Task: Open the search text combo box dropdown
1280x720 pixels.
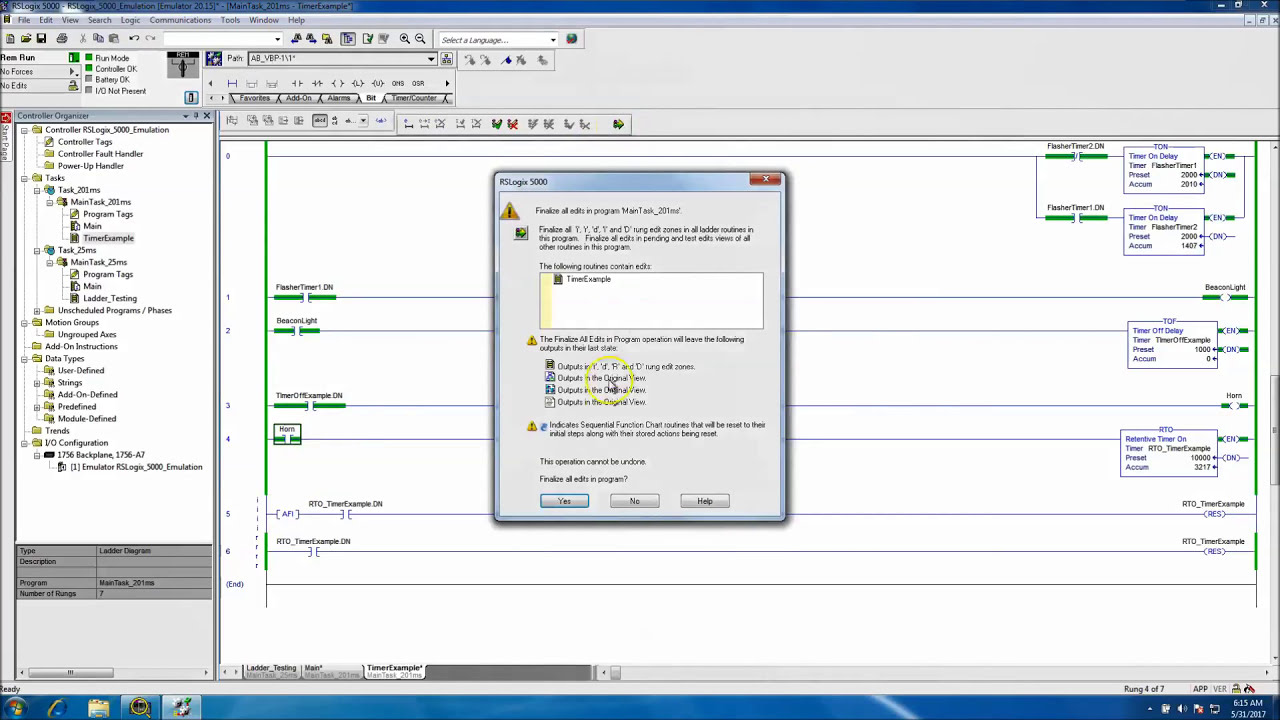Action: 277,39
